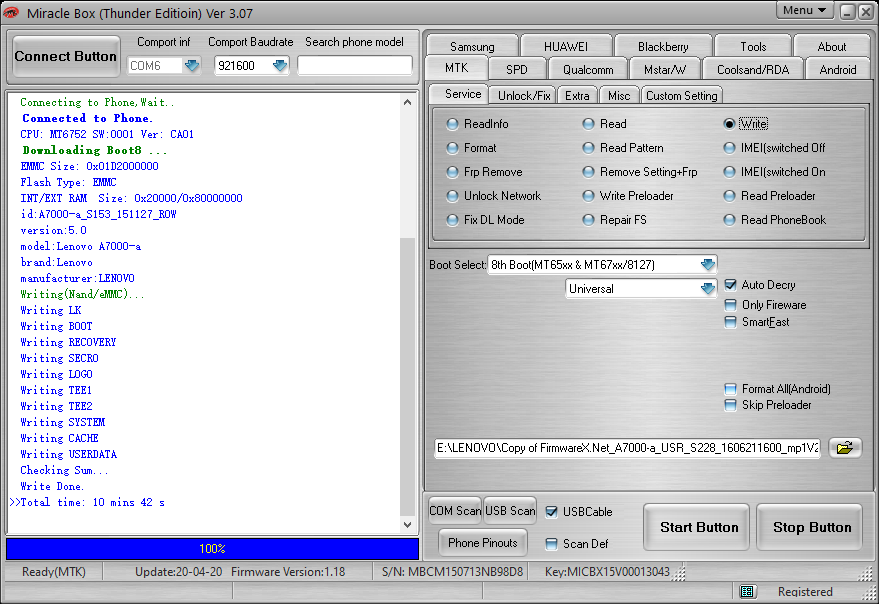This screenshot has width=879, height=604.
Task: Run the COM Scan button
Action: (x=455, y=511)
